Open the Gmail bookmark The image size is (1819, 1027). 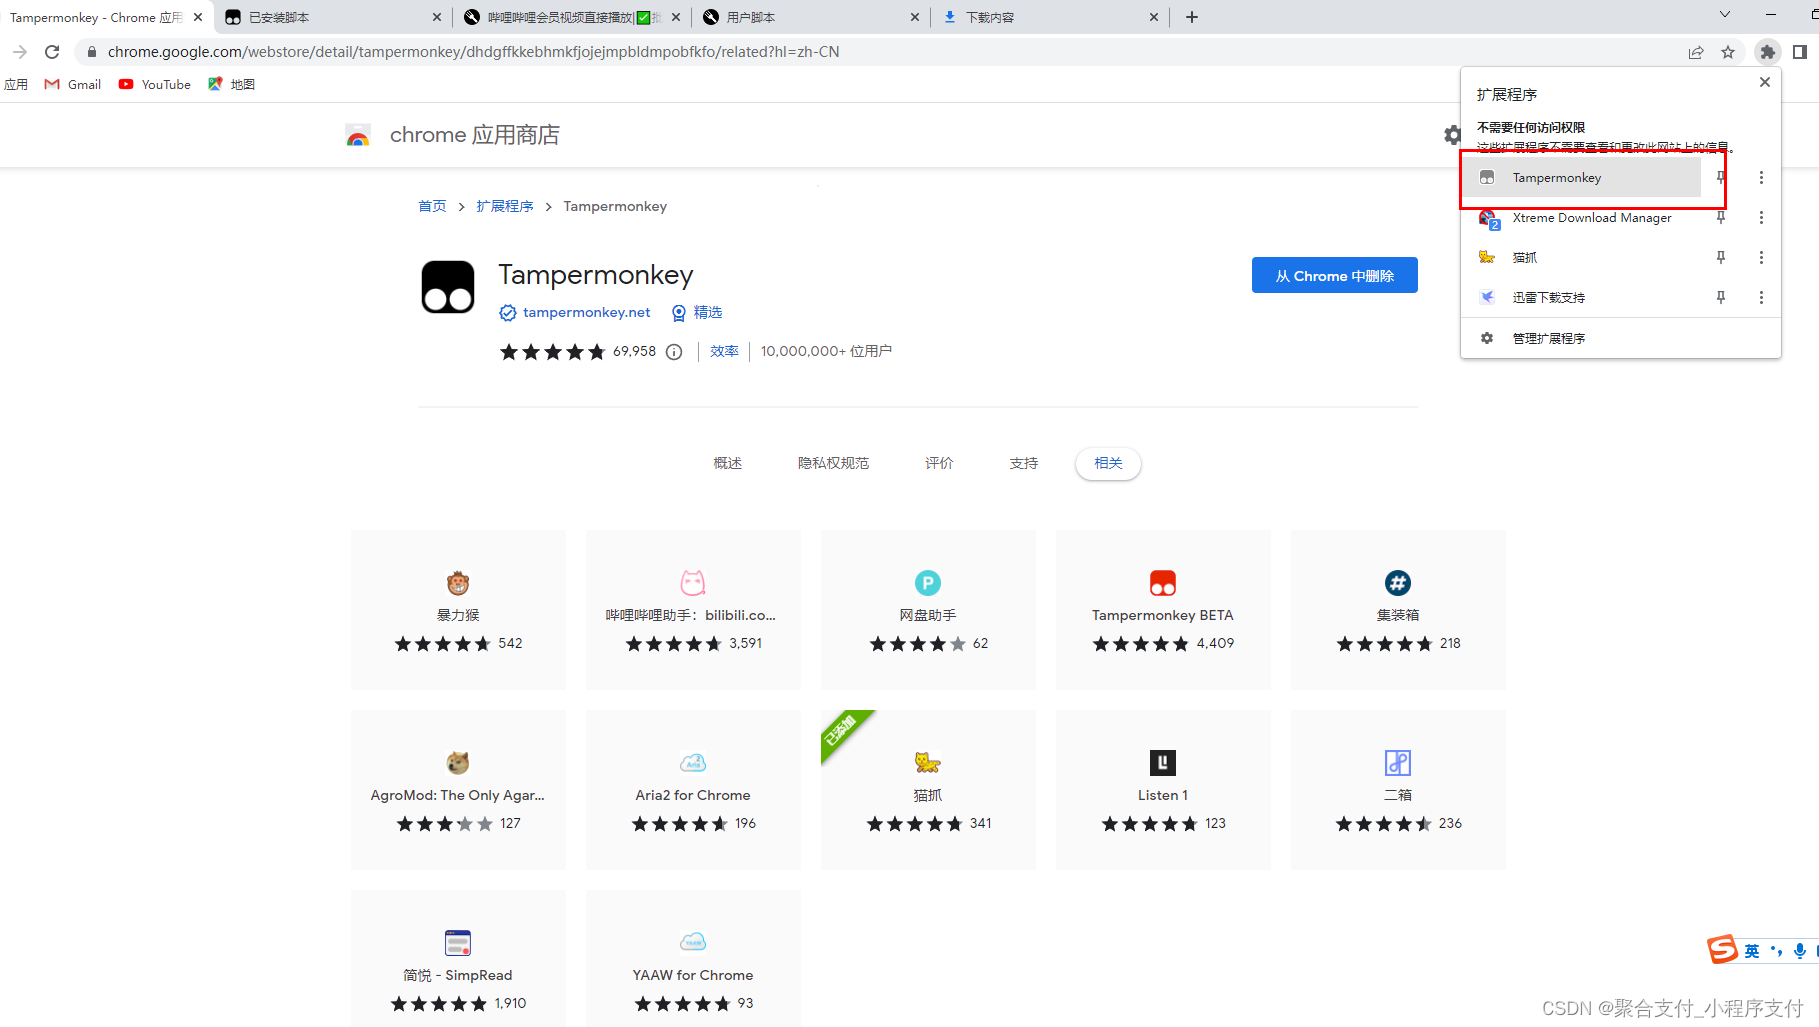(73, 84)
